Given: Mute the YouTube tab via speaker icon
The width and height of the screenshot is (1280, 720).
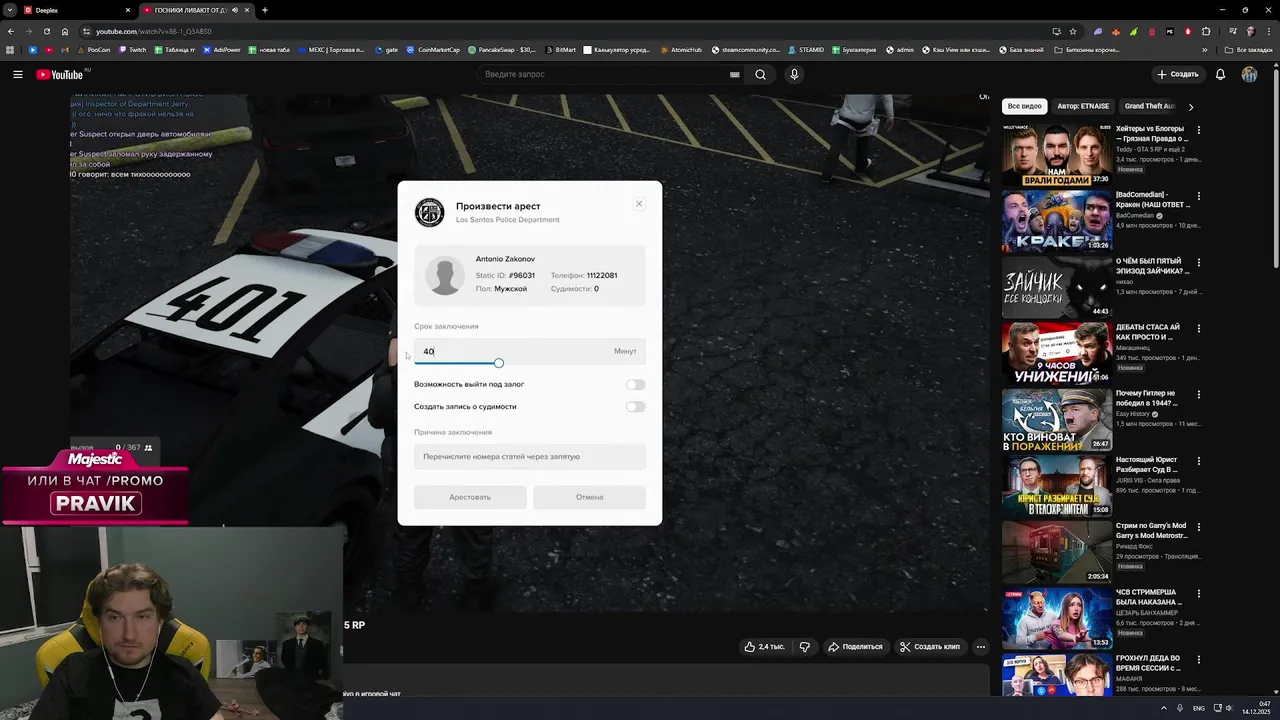Looking at the screenshot, I should point(234,10).
